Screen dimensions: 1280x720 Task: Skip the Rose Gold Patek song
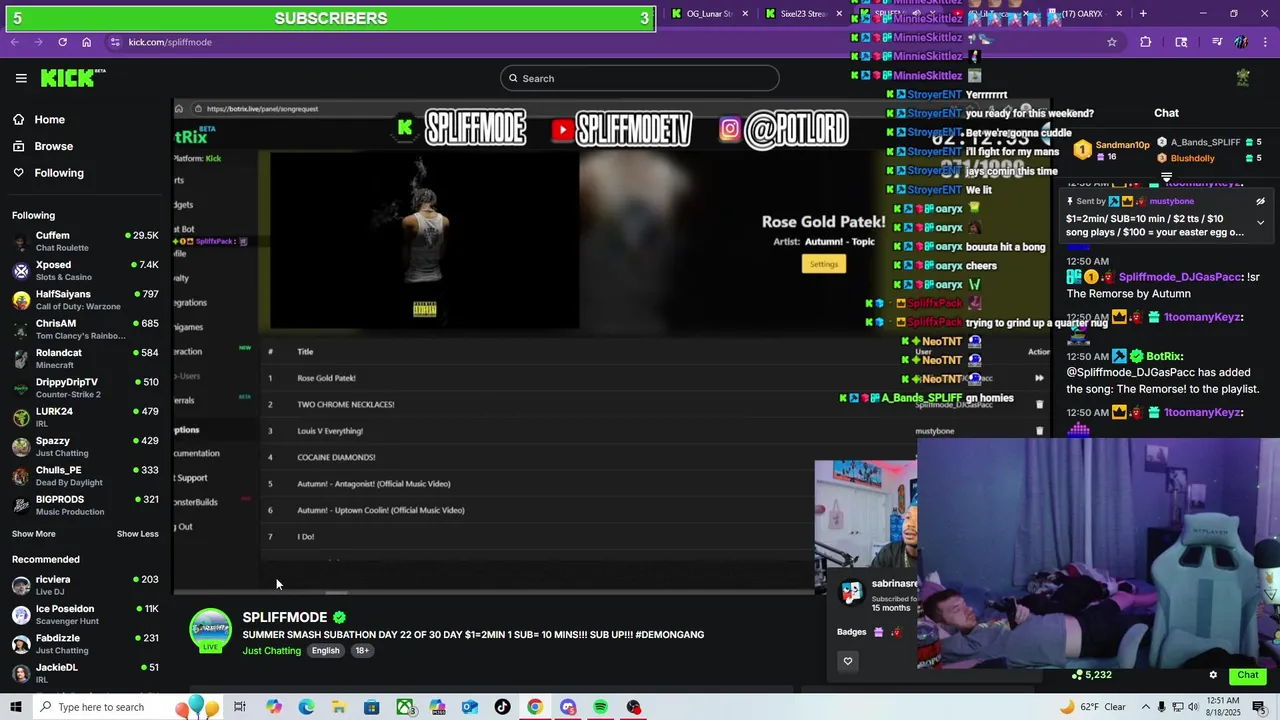[1039, 378]
